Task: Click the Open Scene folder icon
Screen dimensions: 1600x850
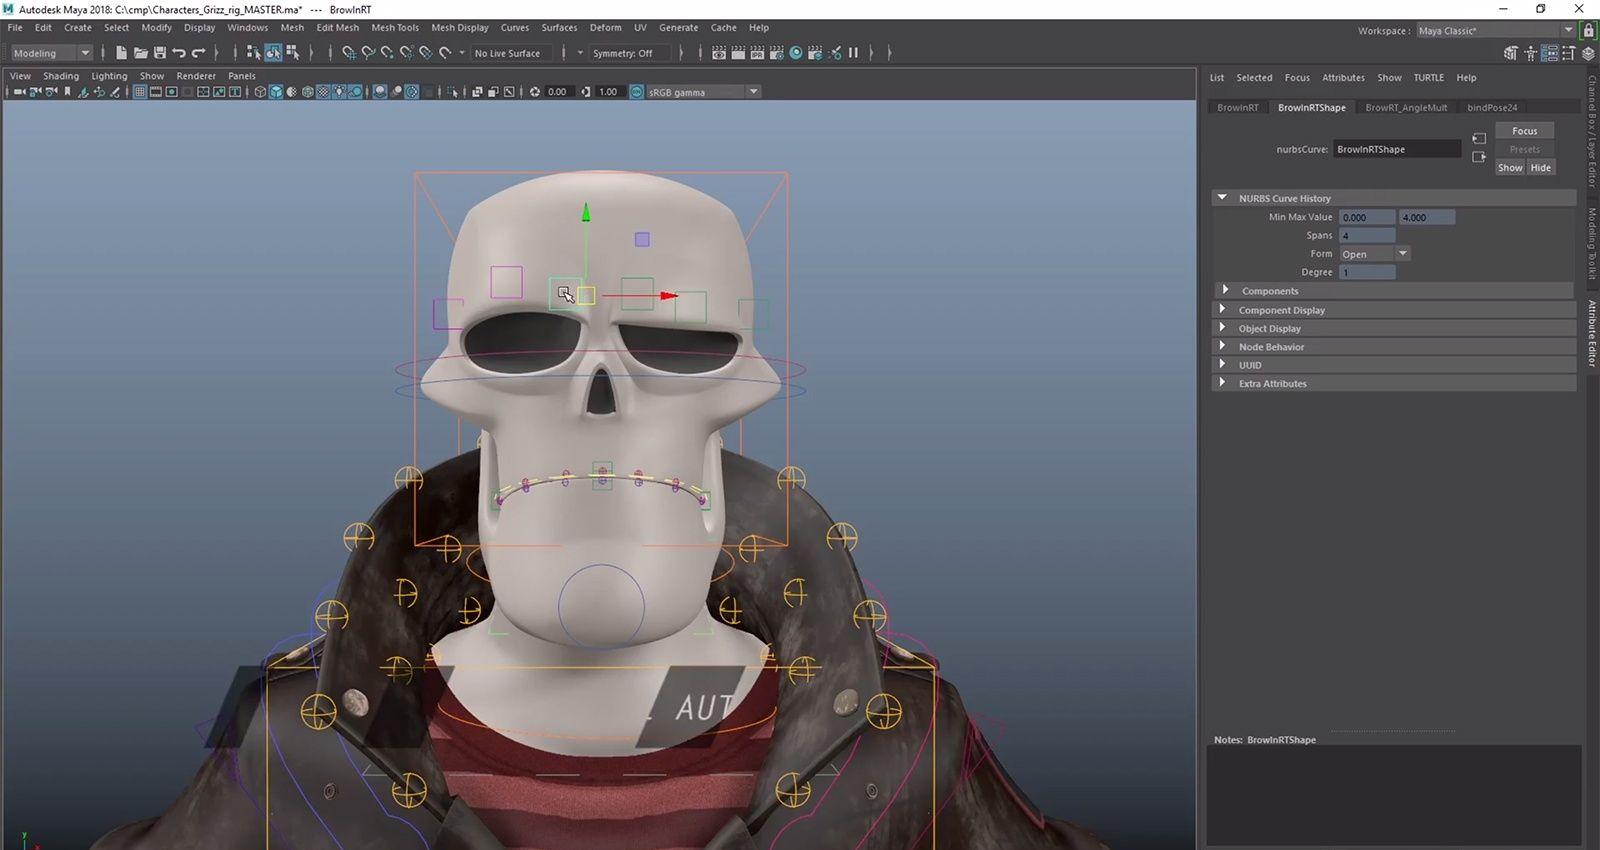Action: pyautogui.click(x=140, y=53)
